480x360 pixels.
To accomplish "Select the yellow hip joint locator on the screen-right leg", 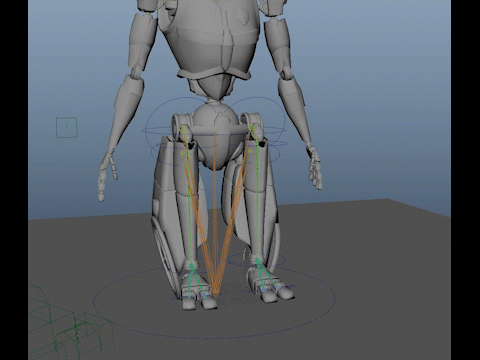I will pyautogui.click(x=251, y=128).
